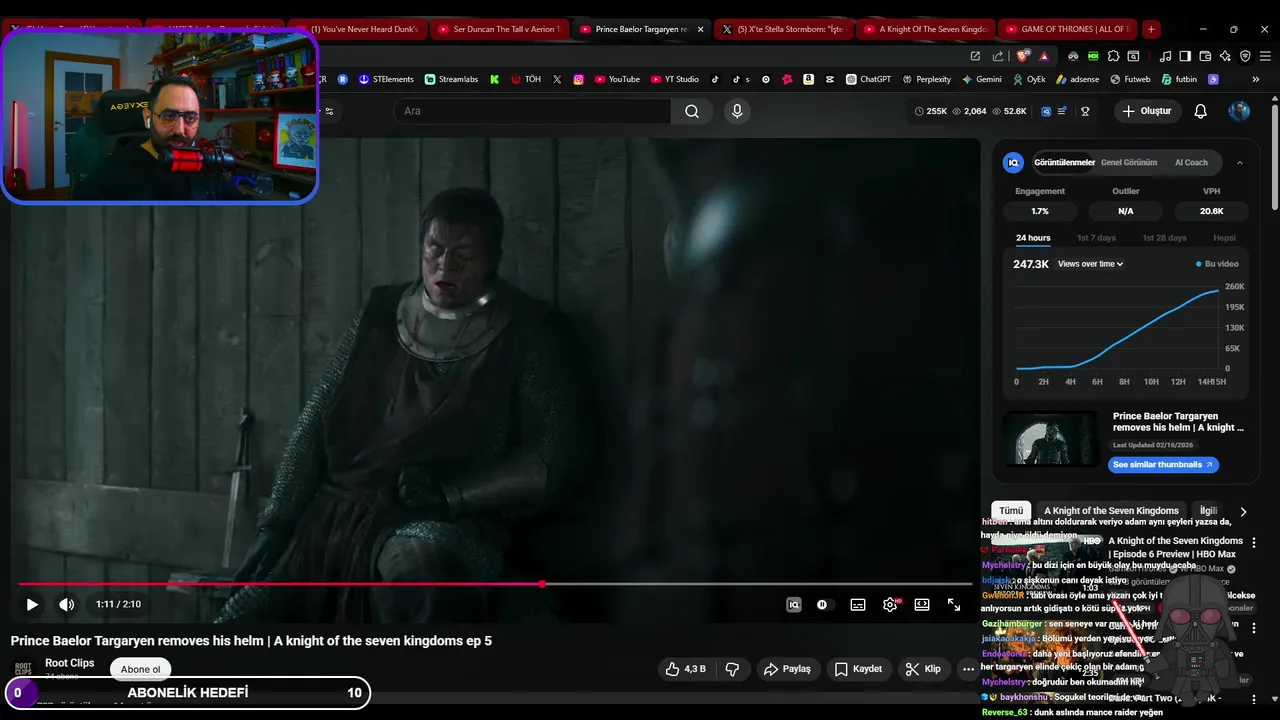Select 24 hours time range
The image size is (1280, 720).
1033,238
